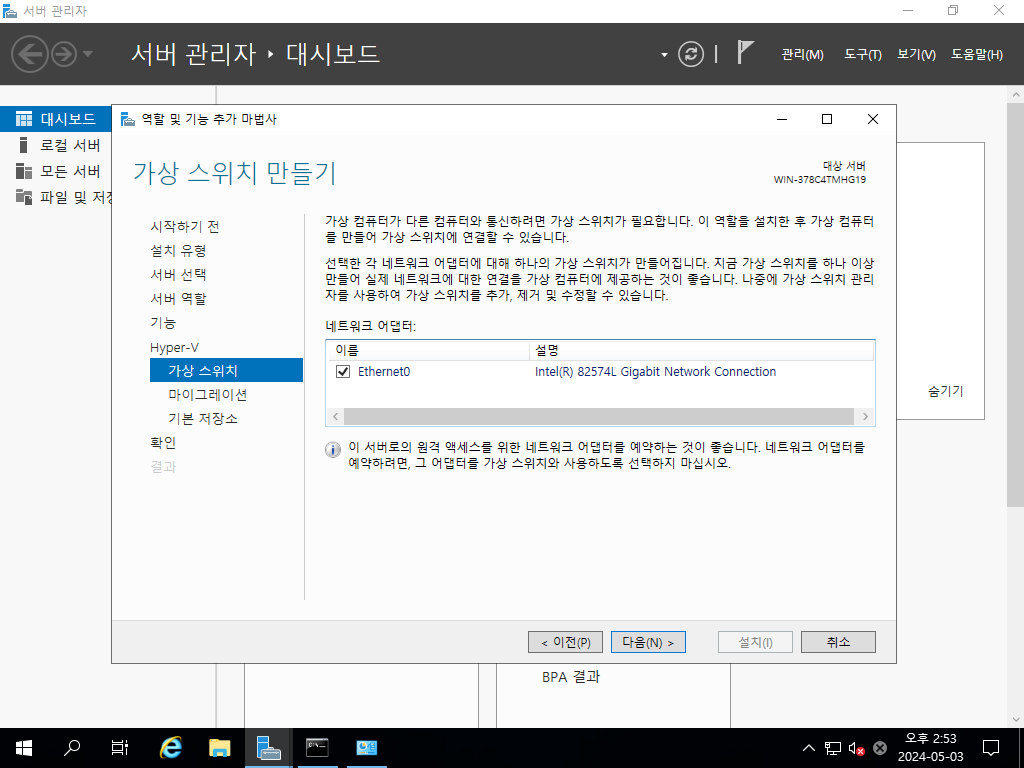Open the Windows Start menu

(24, 748)
